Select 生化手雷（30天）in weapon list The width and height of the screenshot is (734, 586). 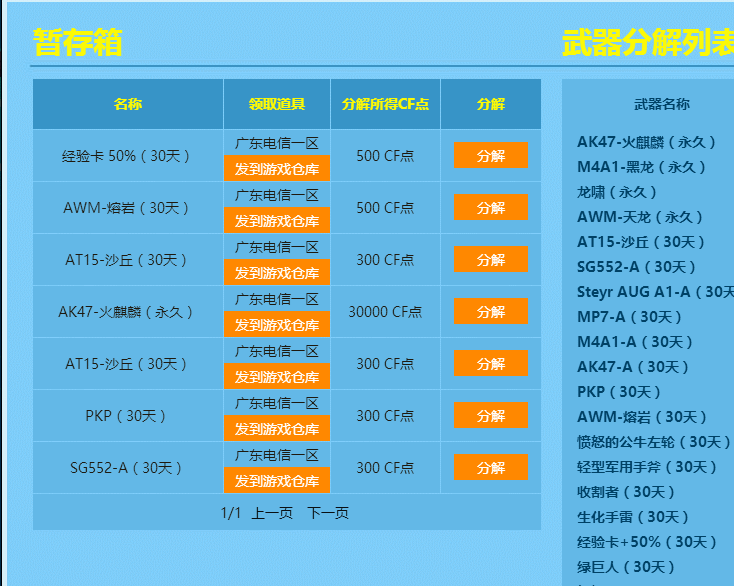coord(633,517)
